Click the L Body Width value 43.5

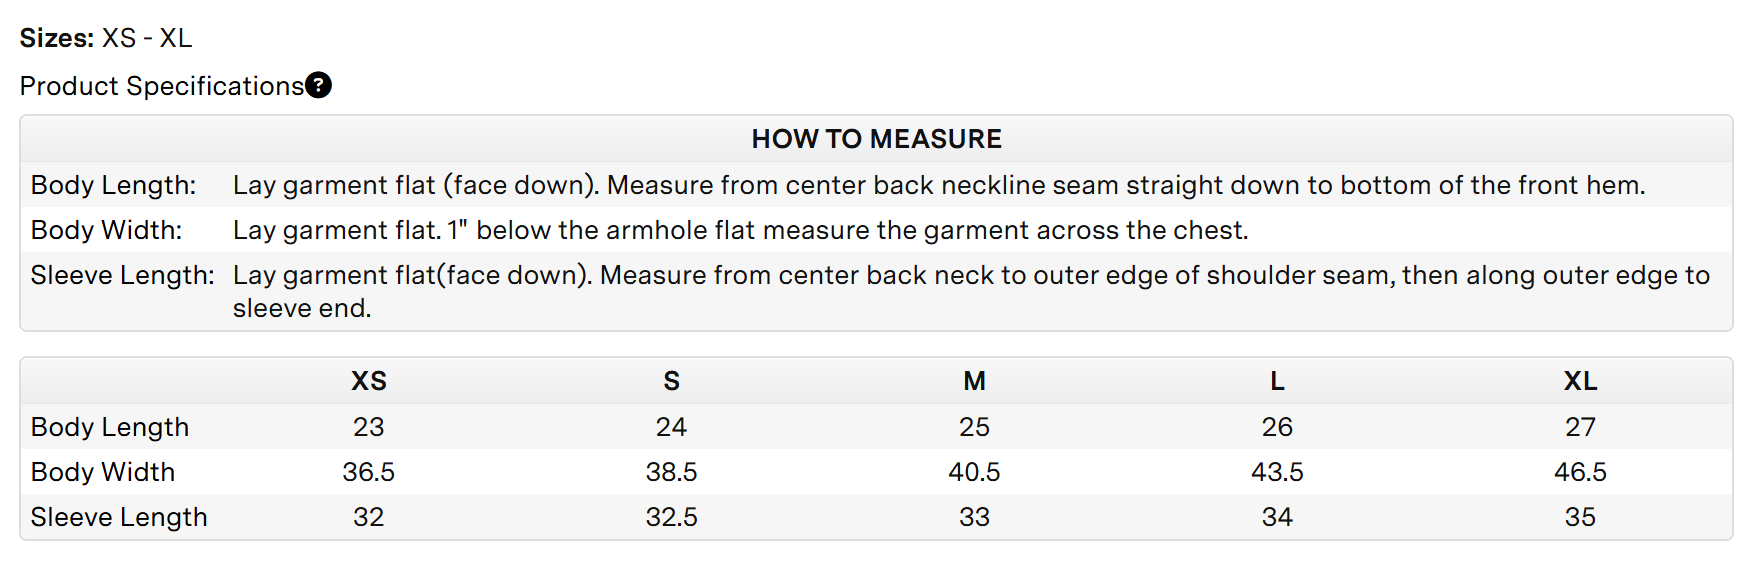pyautogui.click(x=1277, y=472)
